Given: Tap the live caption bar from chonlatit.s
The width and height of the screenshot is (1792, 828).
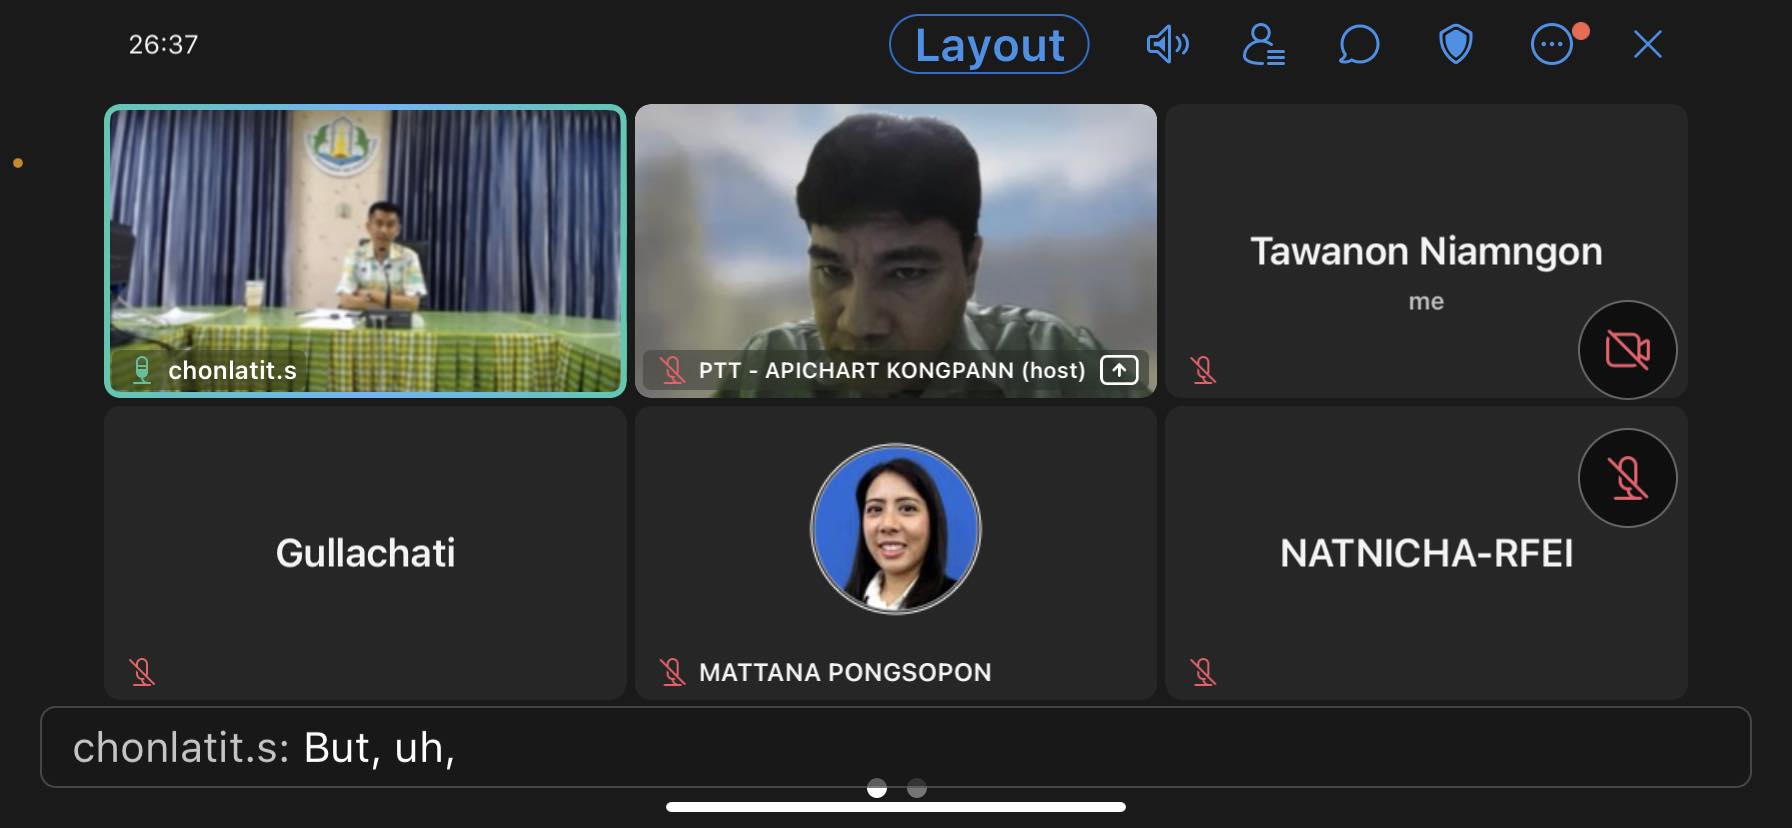Looking at the screenshot, I should click(x=895, y=747).
